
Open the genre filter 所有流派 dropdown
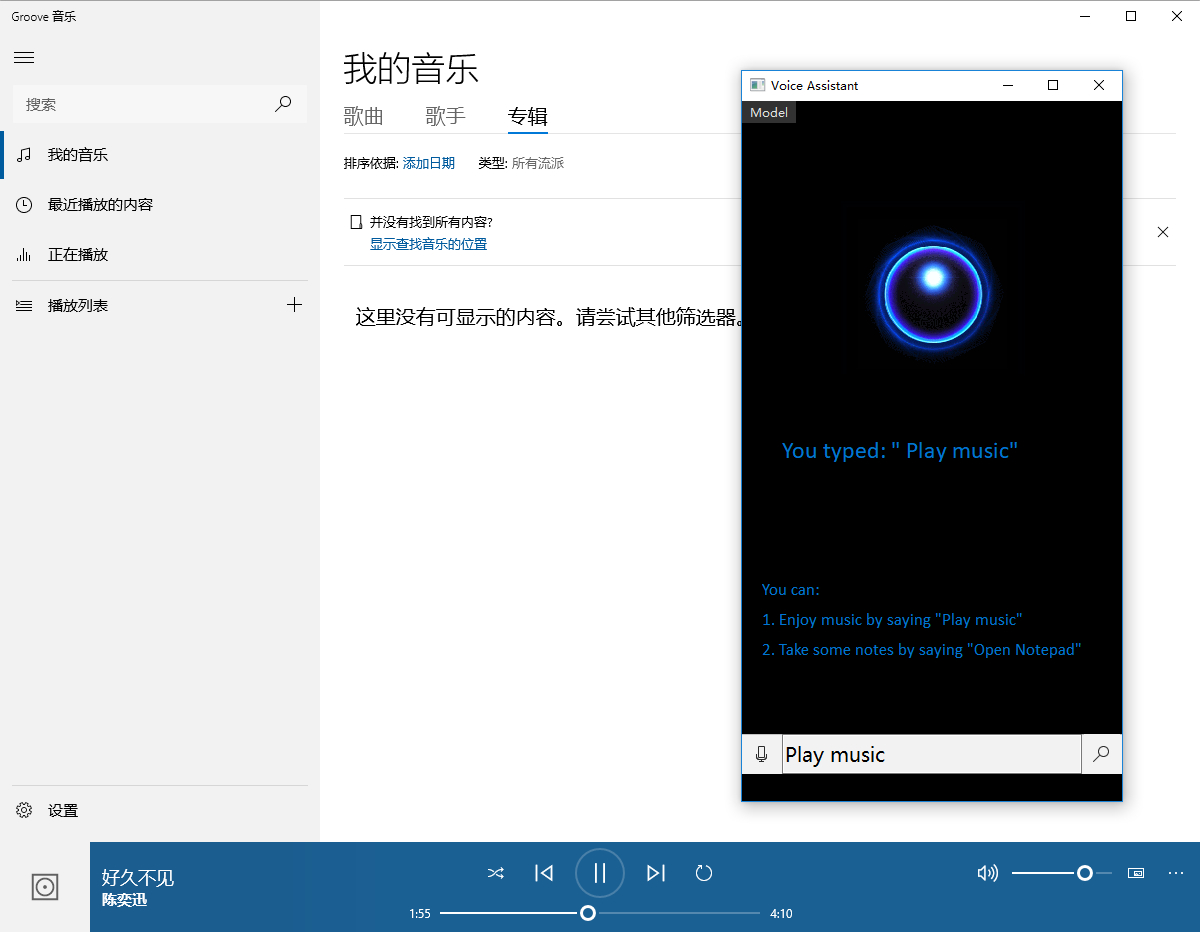[538, 163]
